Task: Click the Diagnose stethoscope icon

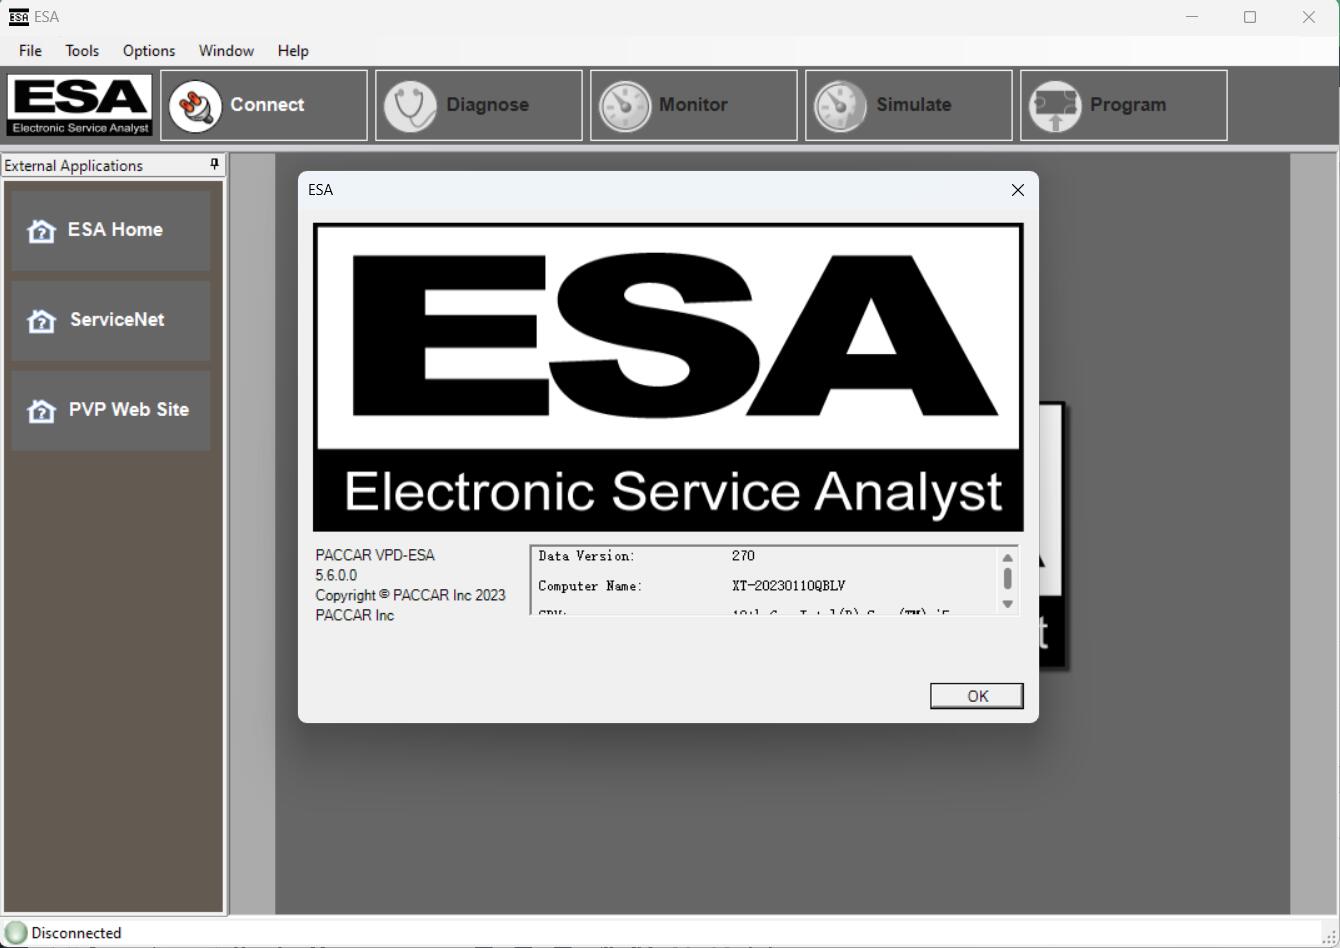Action: pyautogui.click(x=410, y=106)
